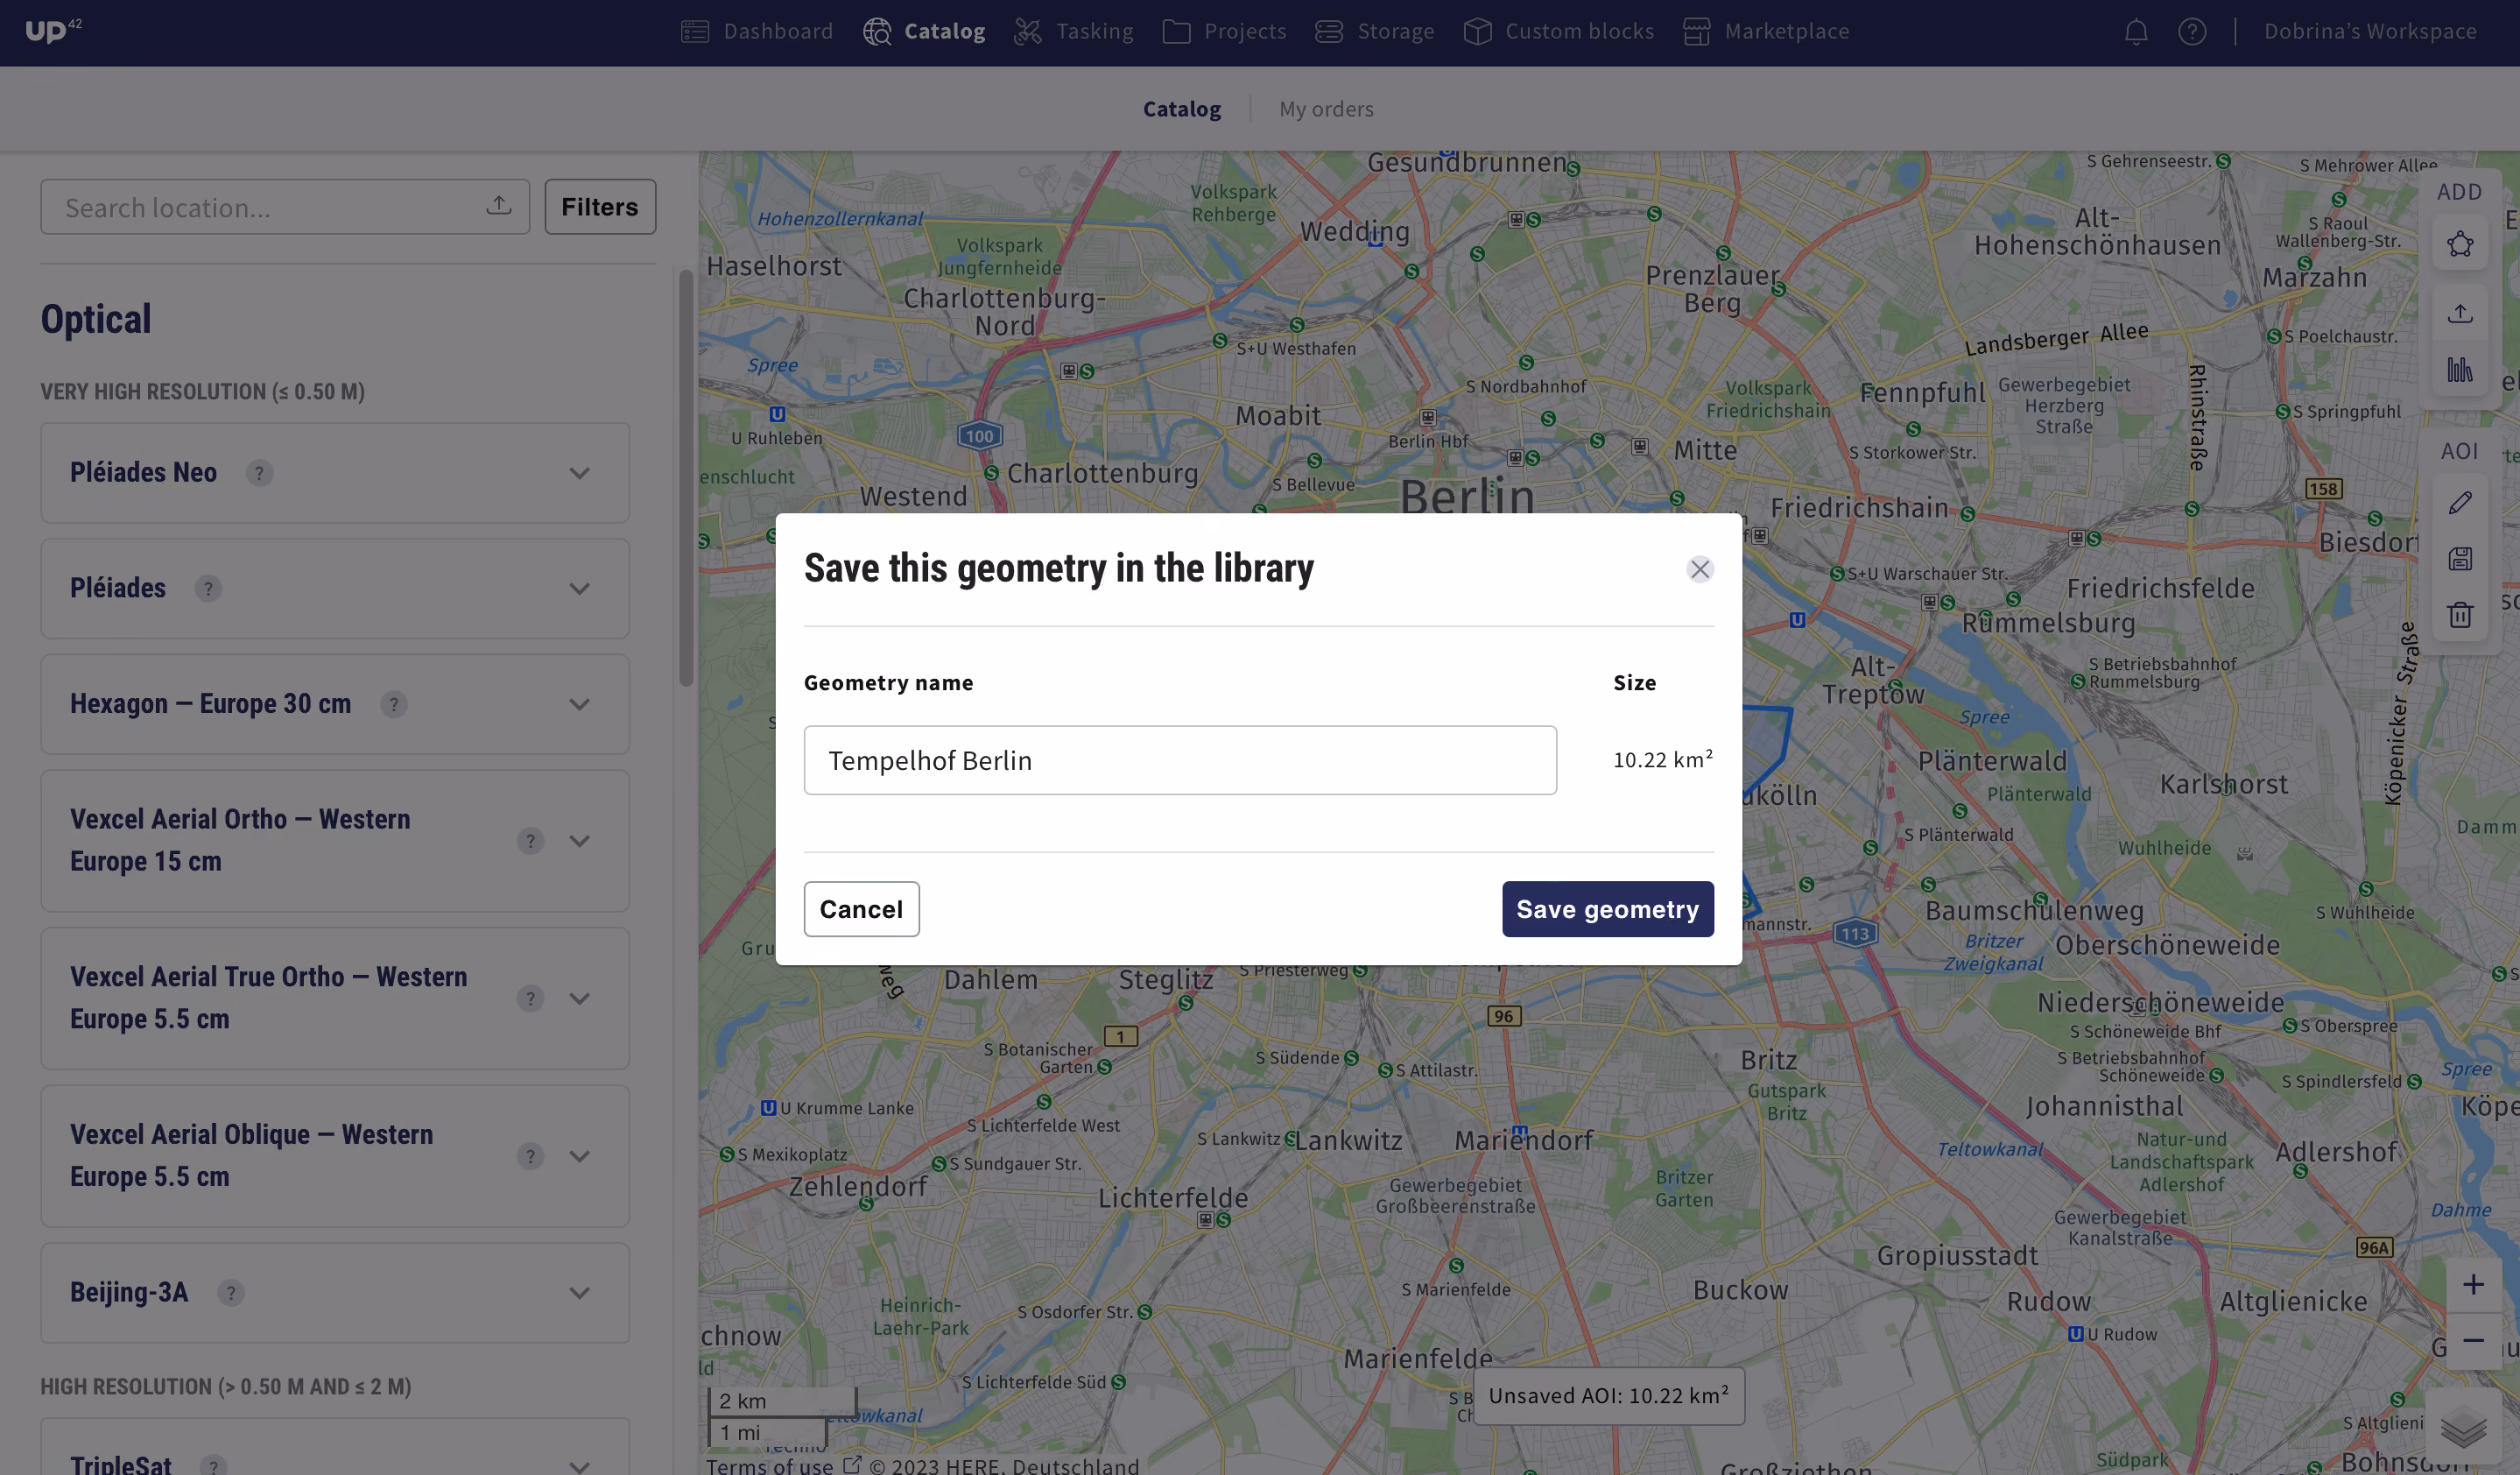Open Dobrina's Workspace menu
Viewport: 2520px width, 1475px height.
tap(2370, 31)
